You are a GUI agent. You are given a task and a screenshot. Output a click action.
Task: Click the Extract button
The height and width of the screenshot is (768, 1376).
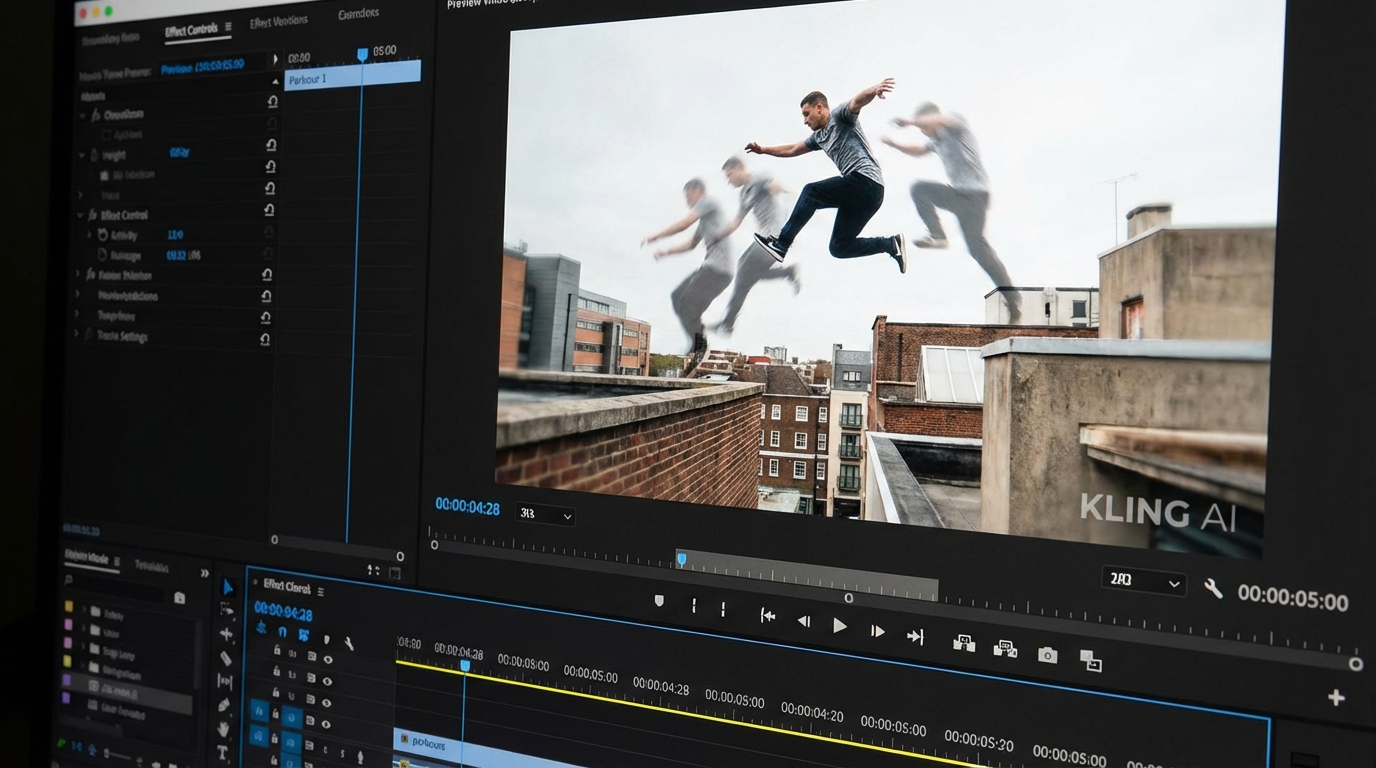point(1005,649)
